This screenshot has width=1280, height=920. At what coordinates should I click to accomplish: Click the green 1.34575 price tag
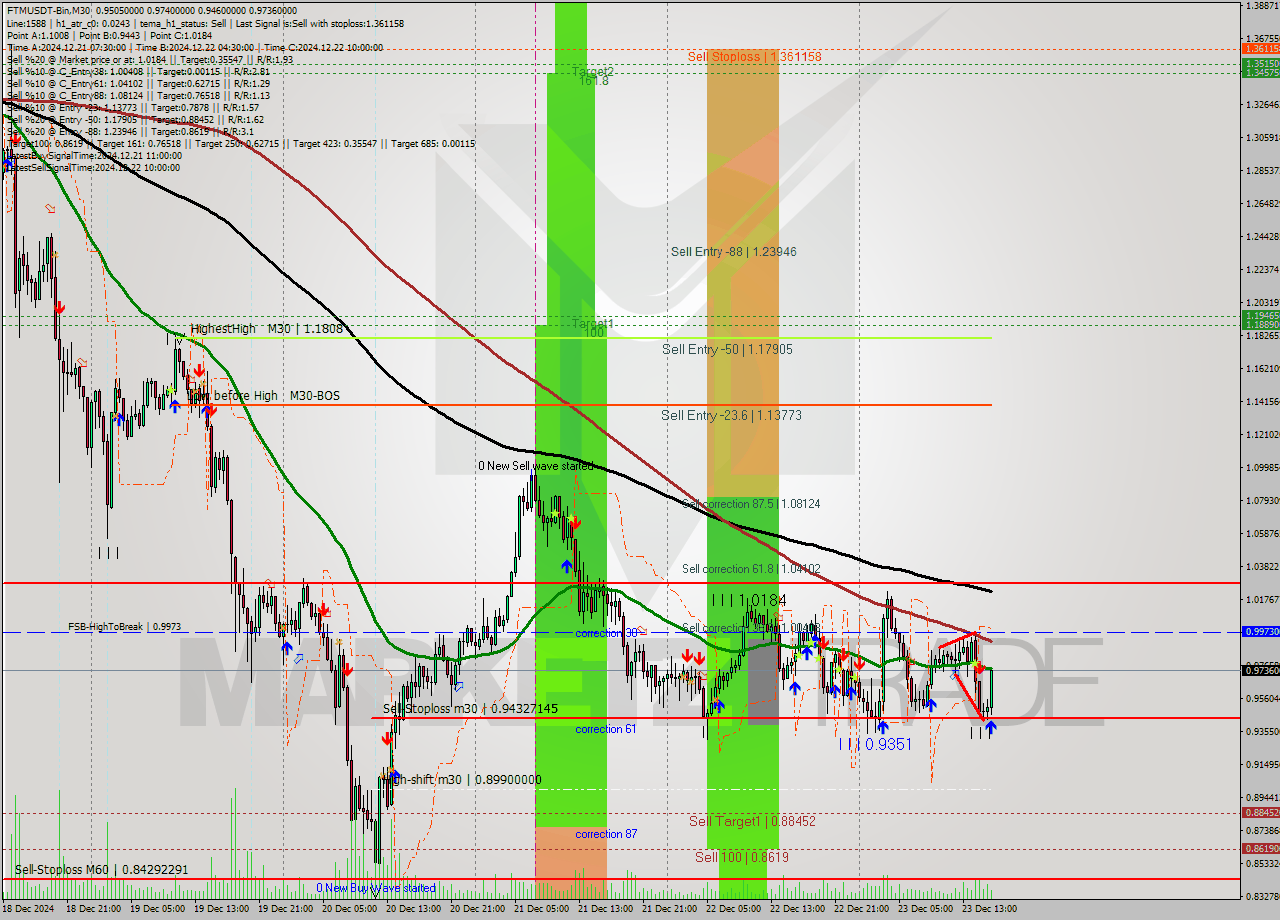pyautogui.click(x=1259, y=72)
